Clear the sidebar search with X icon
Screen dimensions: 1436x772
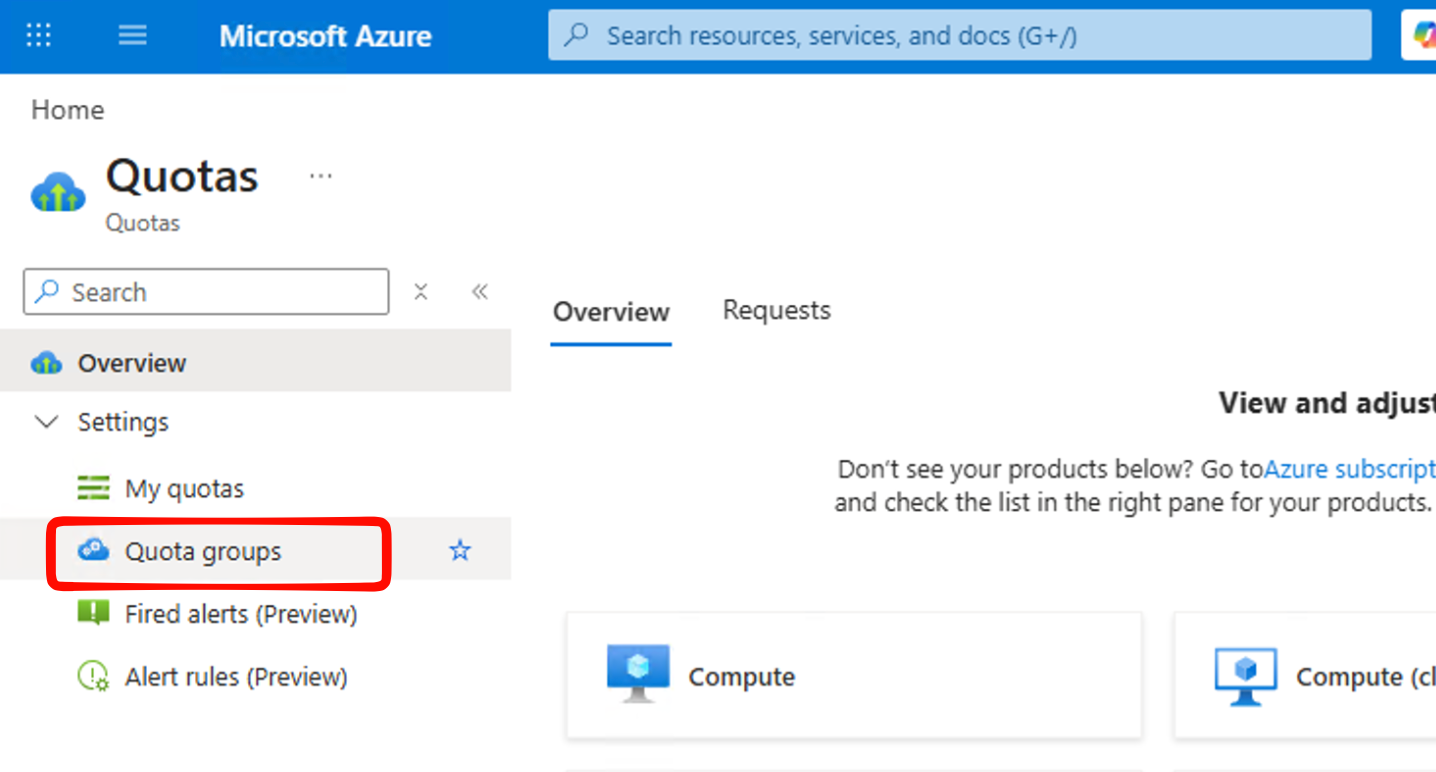pyautogui.click(x=421, y=292)
